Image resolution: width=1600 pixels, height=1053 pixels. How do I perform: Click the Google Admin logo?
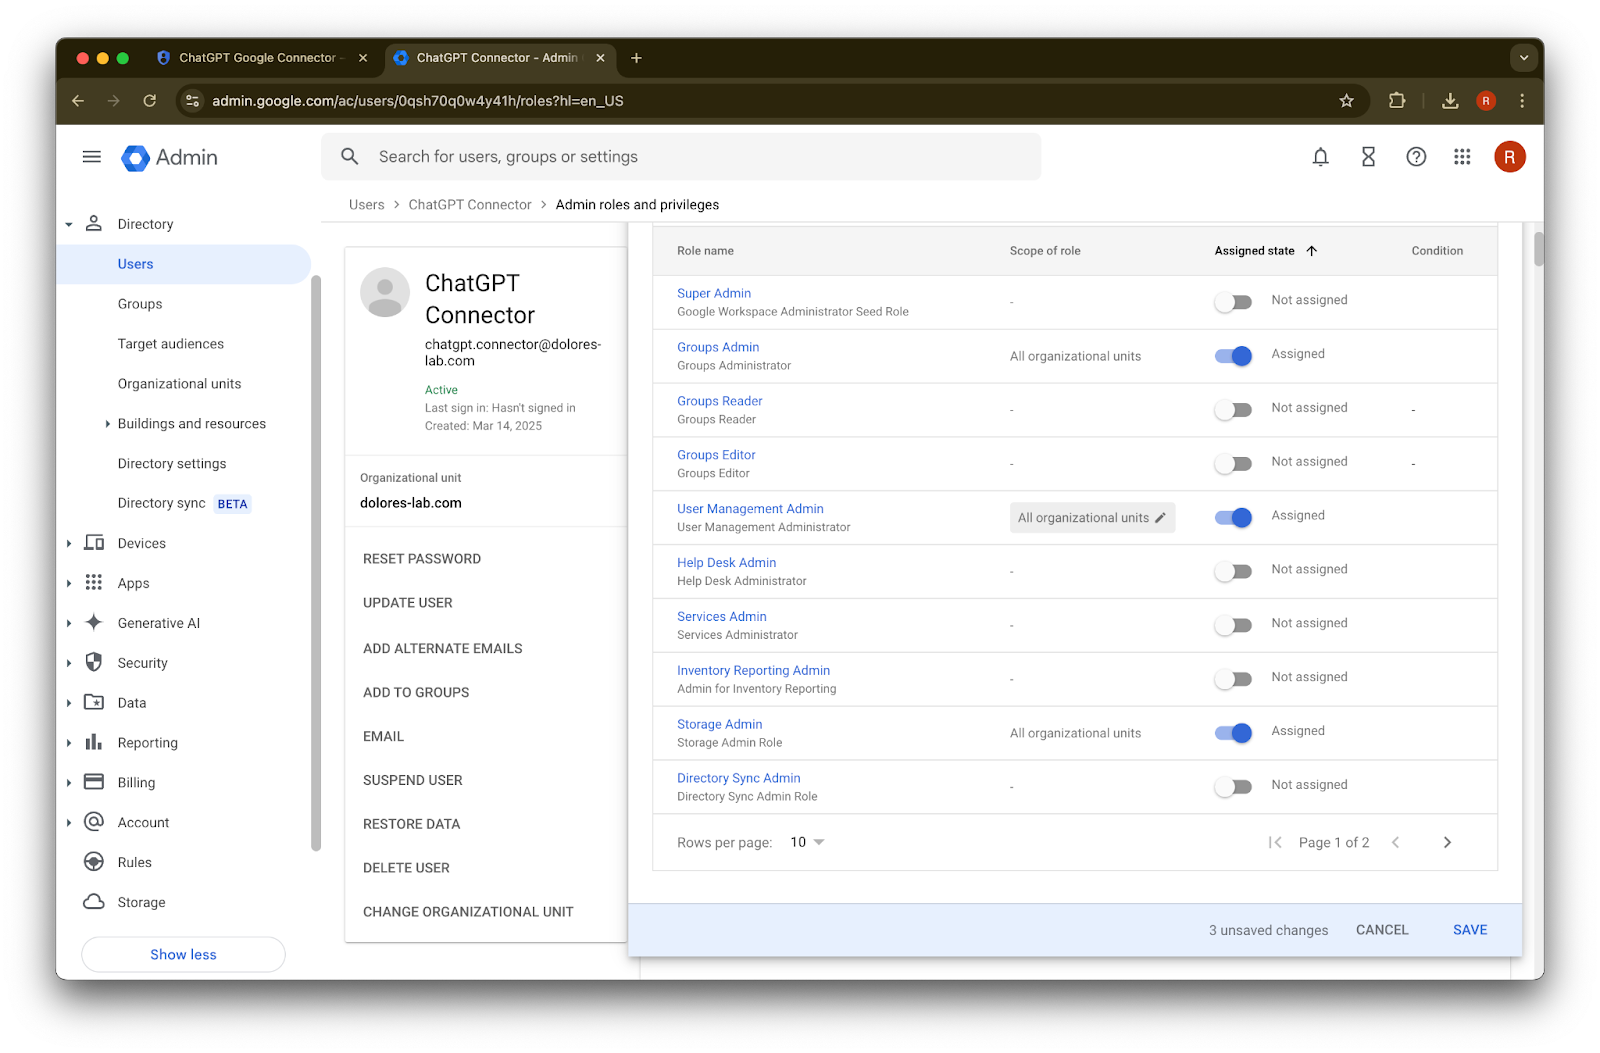[x=170, y=158]
